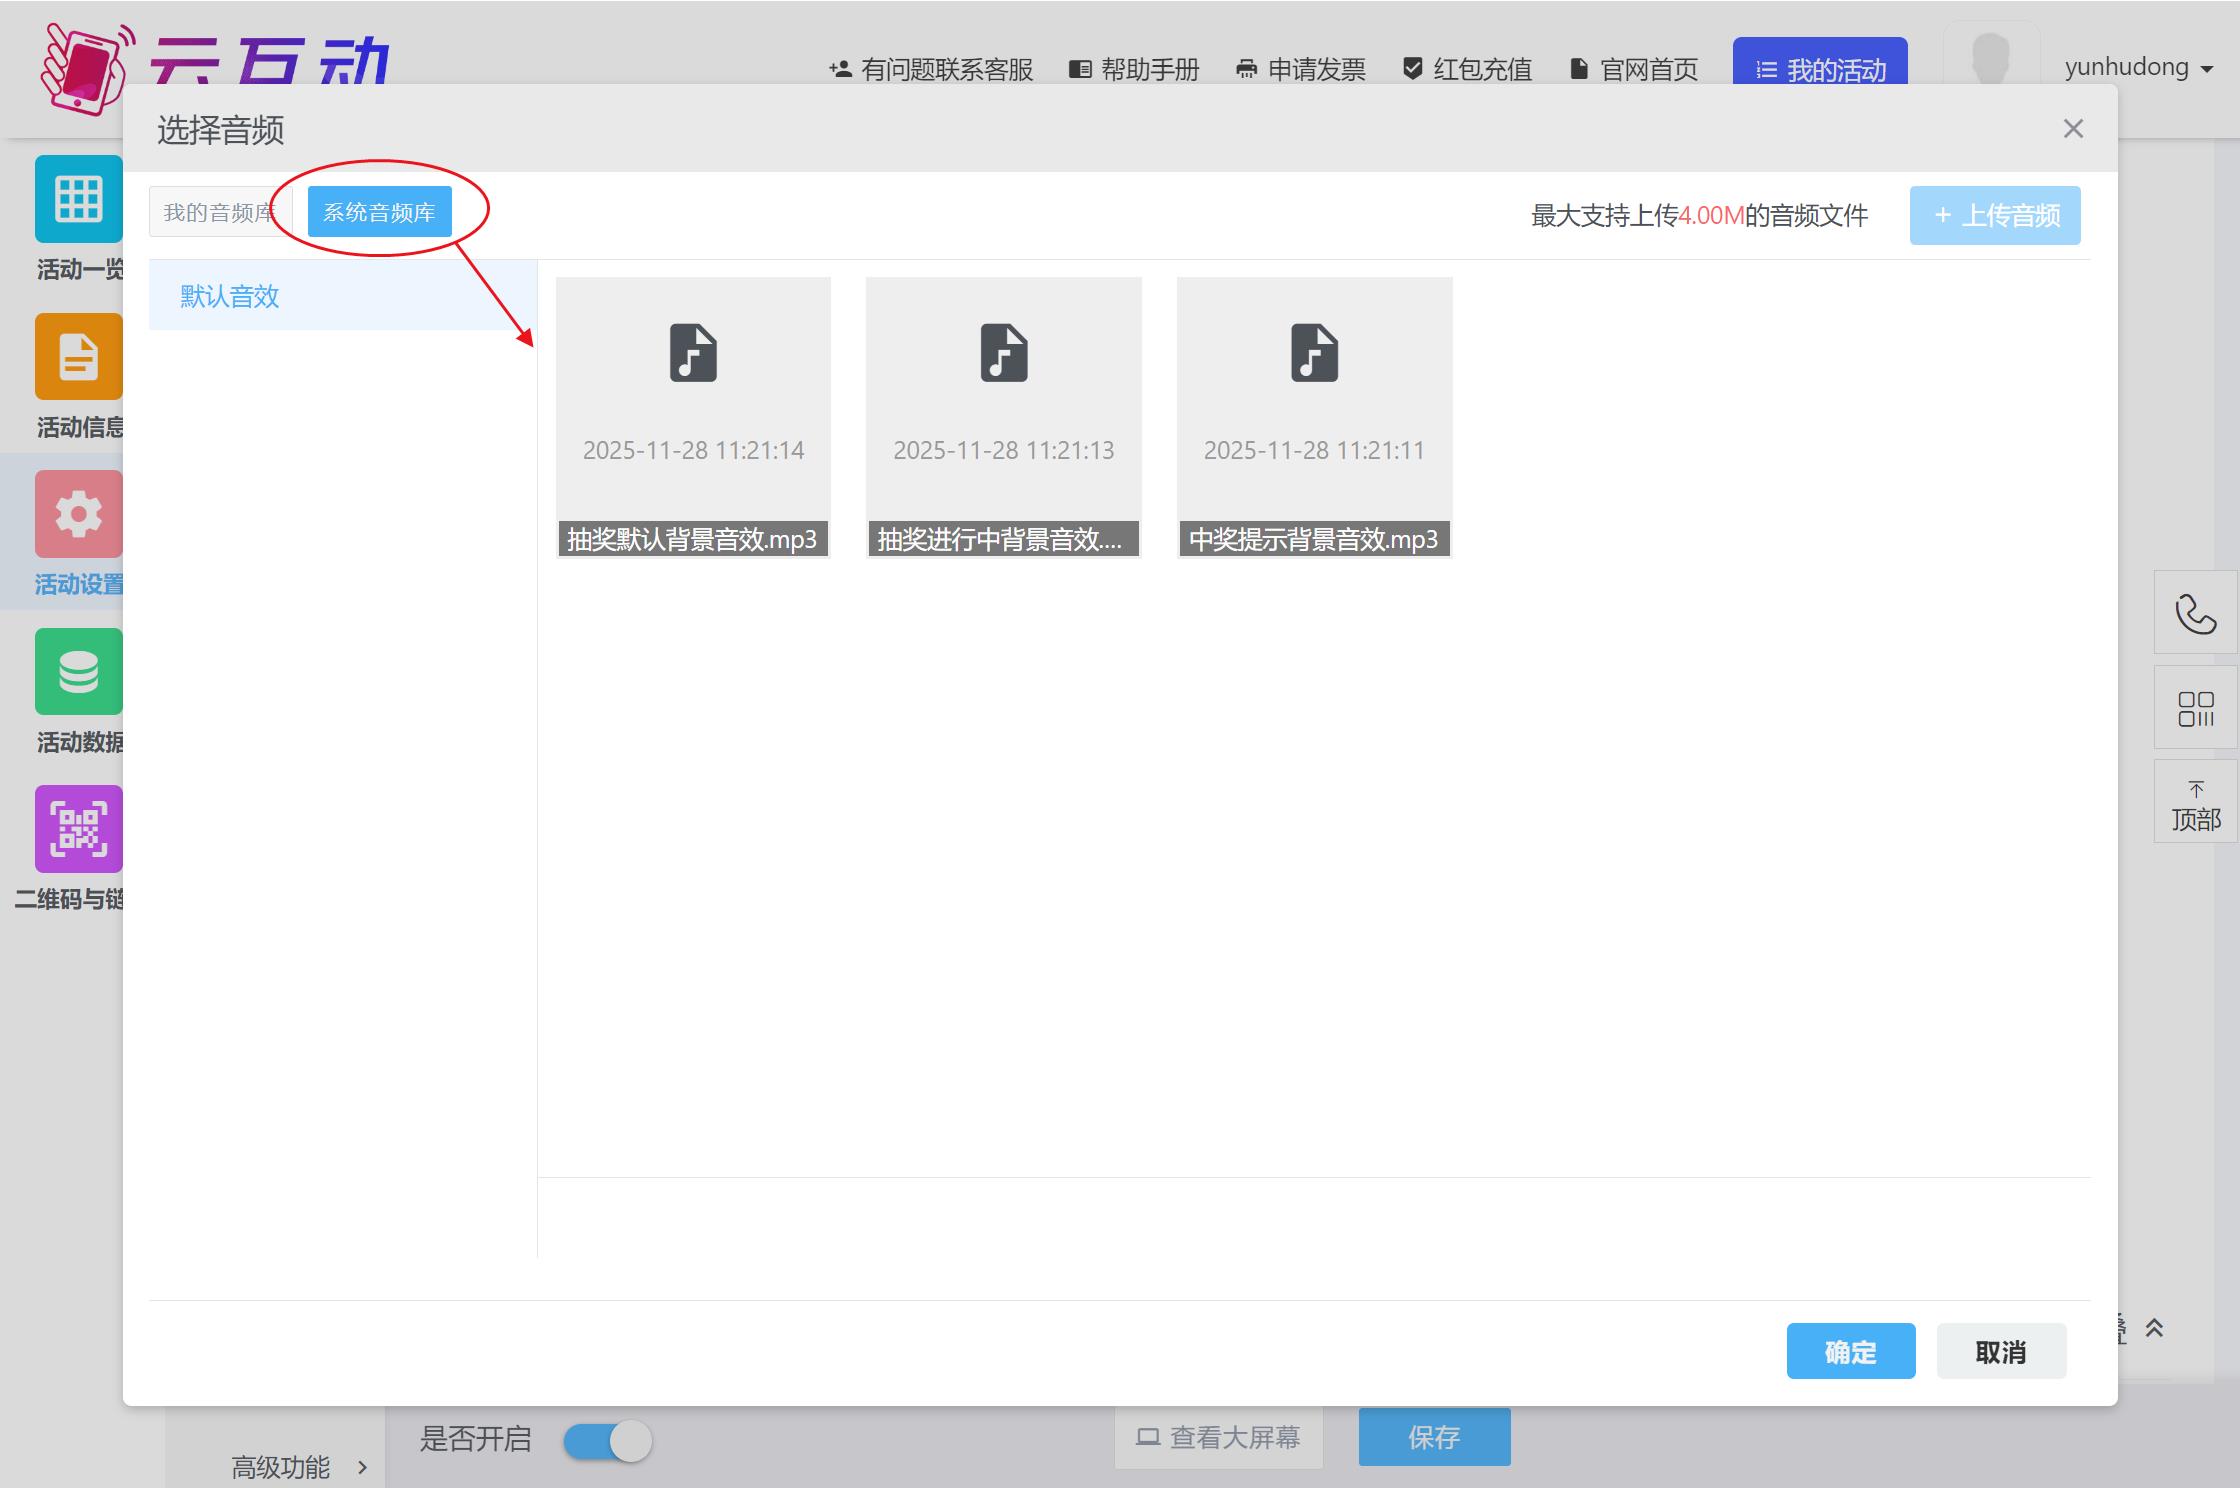The width and height of the screenshot is (2240, 1488).
Task: Click the layout grid icon on right edge
Action: tap(2196, 708)
